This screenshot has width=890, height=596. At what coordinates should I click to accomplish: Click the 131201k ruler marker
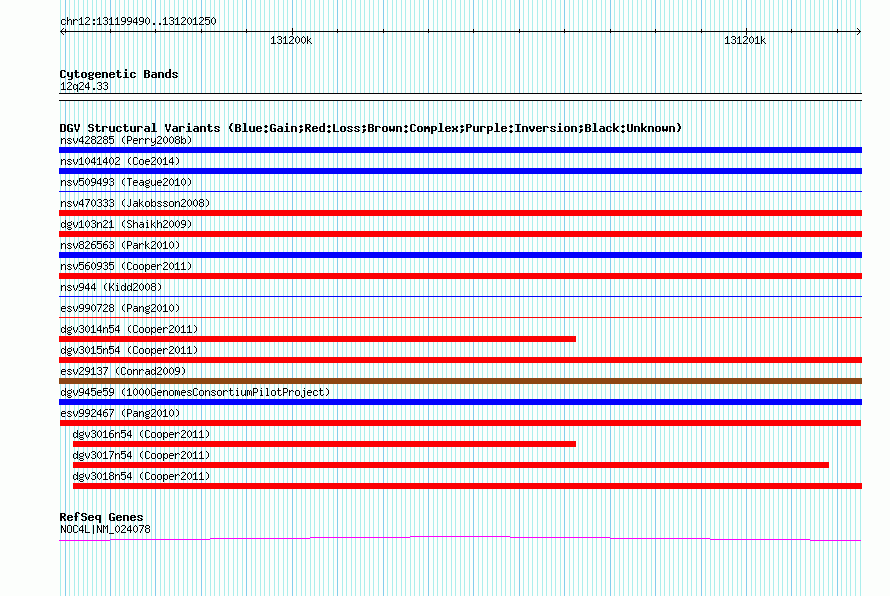745,40
